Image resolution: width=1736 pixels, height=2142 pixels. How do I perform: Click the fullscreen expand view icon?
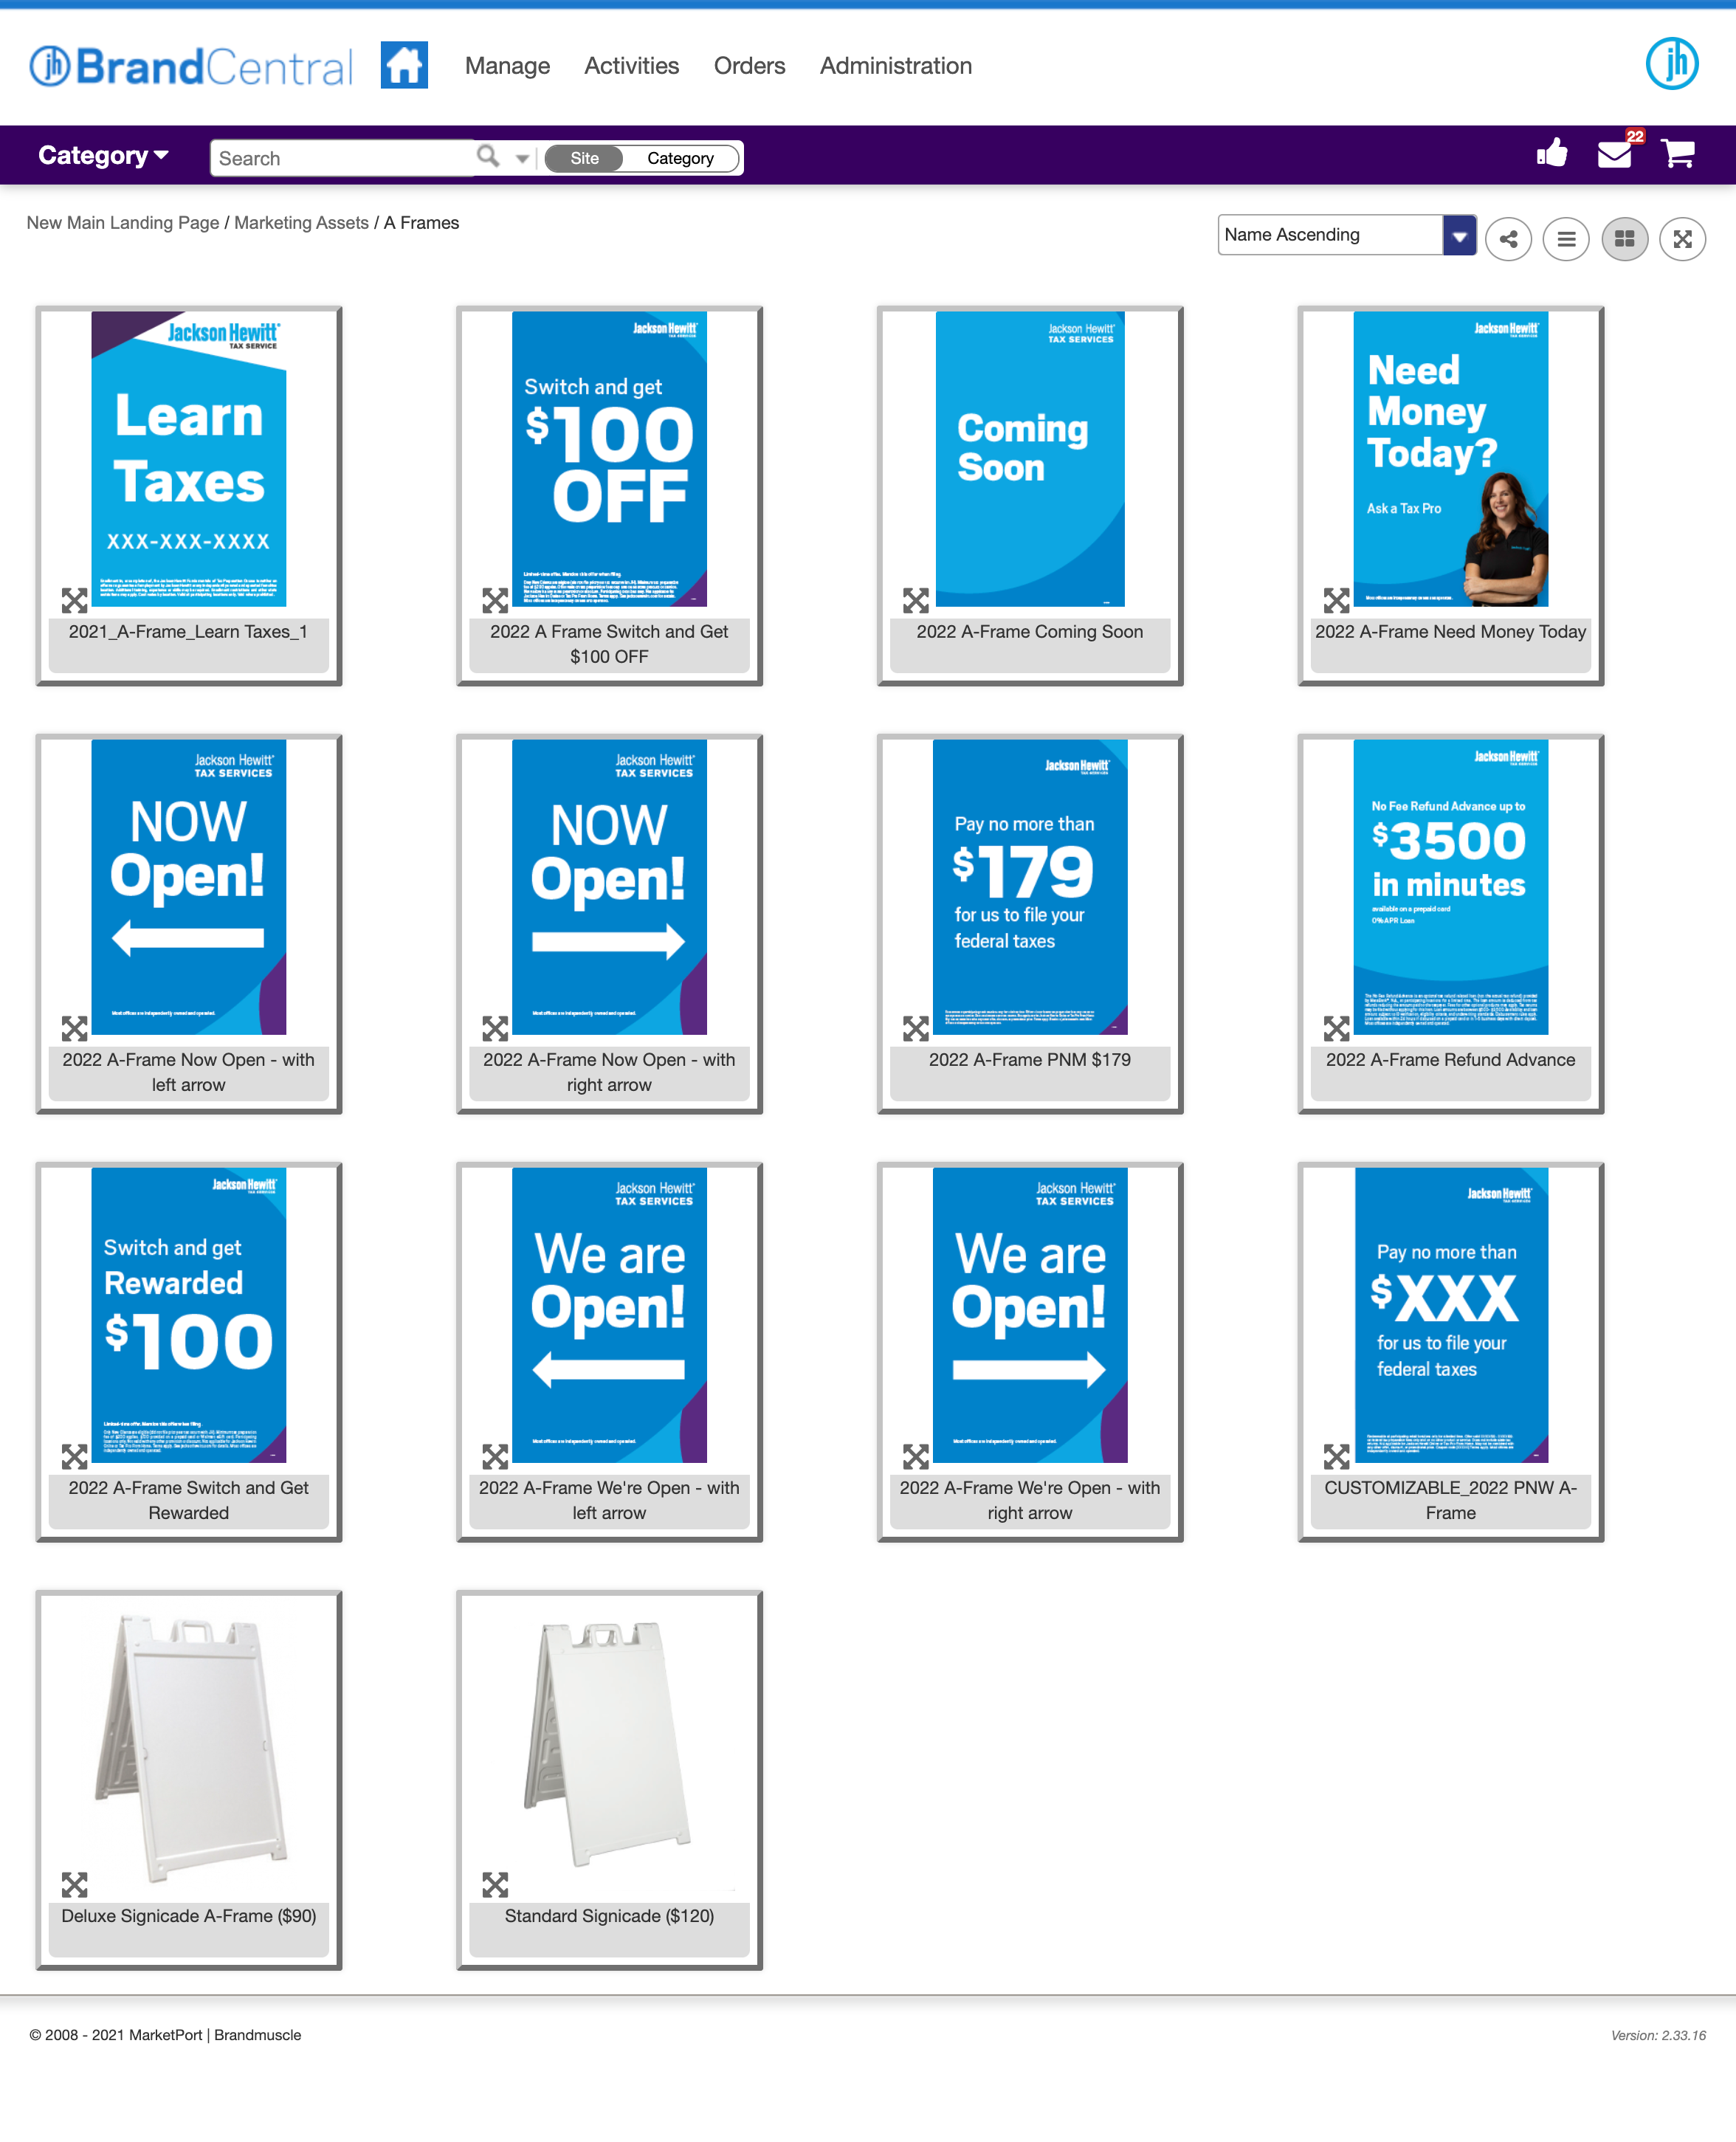click(1683, 239)
